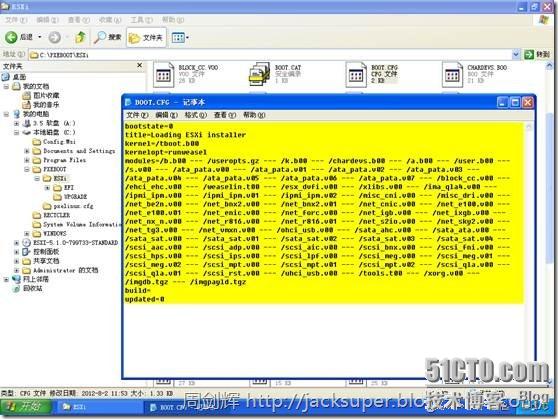
Task: Open the Back history dropdown arrow
Action: 40,37
